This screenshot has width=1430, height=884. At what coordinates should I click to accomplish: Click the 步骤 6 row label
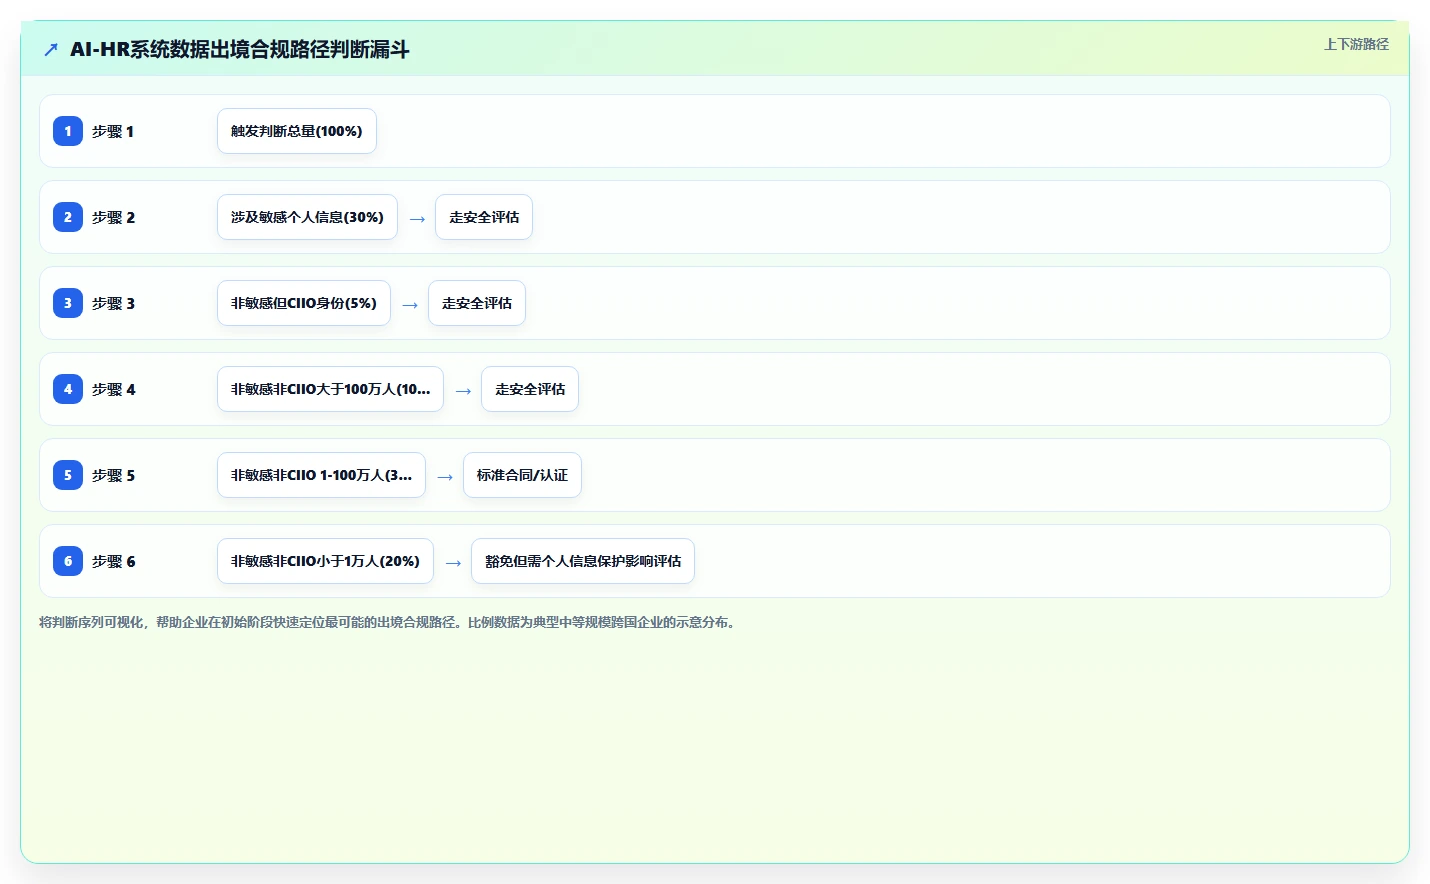[114, 561]
